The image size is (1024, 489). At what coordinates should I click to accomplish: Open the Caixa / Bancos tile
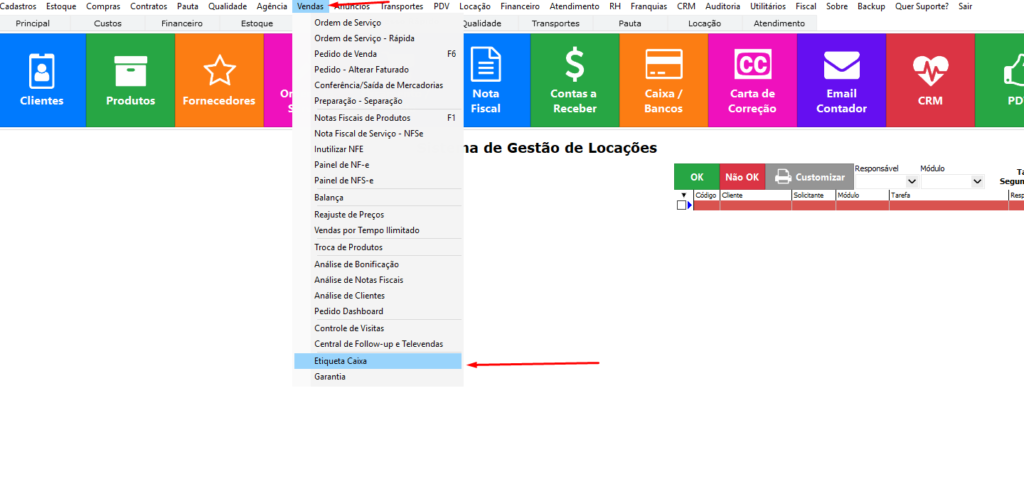tap(663, 80)
